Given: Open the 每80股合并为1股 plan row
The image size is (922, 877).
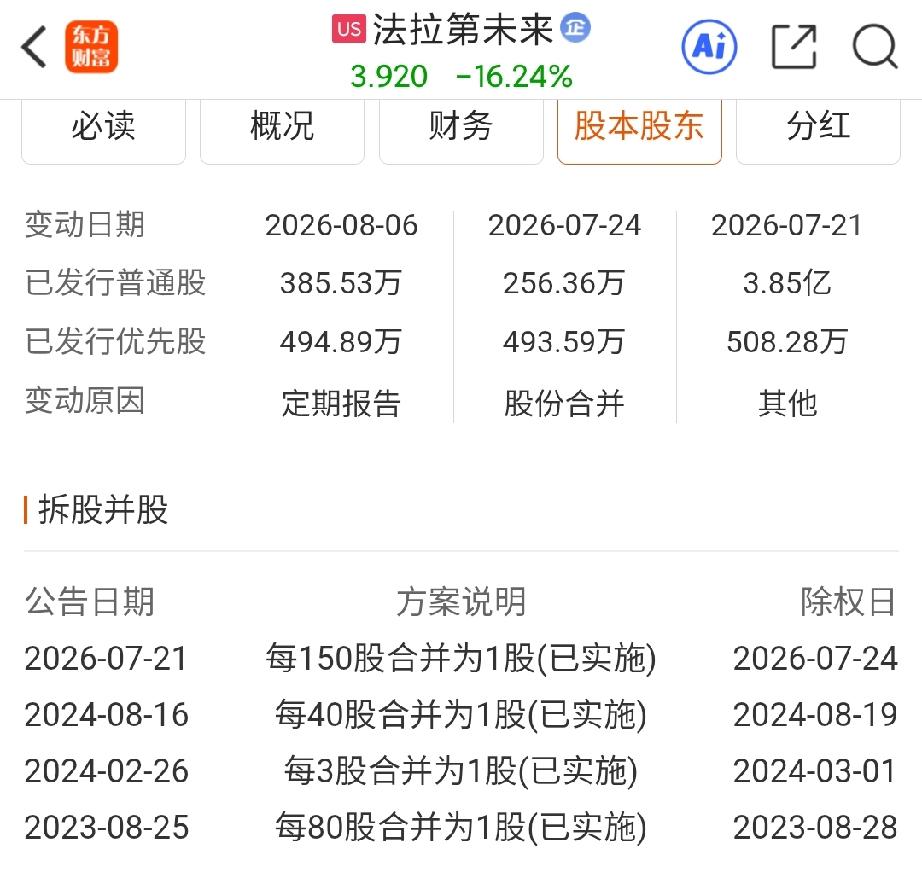Looking at the screenshot, I should (x=461, y=828).
